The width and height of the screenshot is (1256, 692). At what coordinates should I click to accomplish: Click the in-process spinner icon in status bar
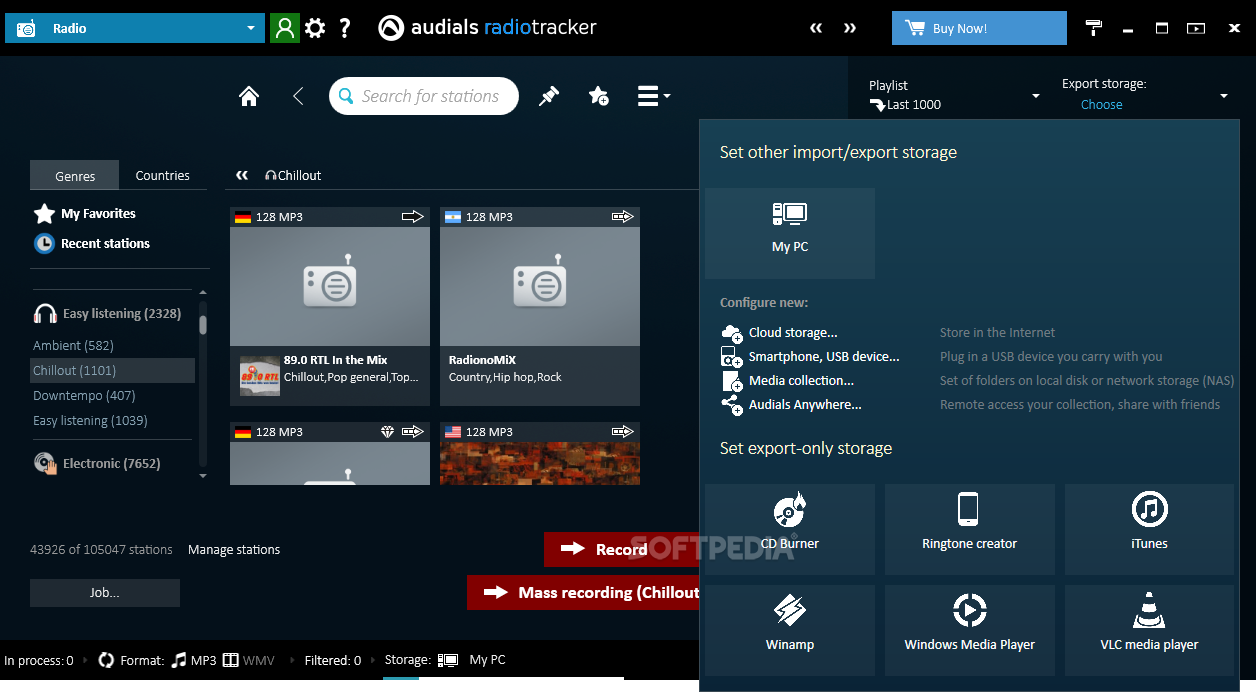[x=106, y=660]
